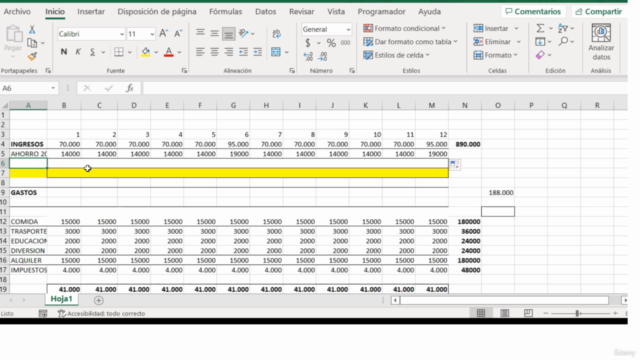Viewport: 640px width, 360px height.
Task: Click the Fill down icon
Action: (x=540, y=41)
